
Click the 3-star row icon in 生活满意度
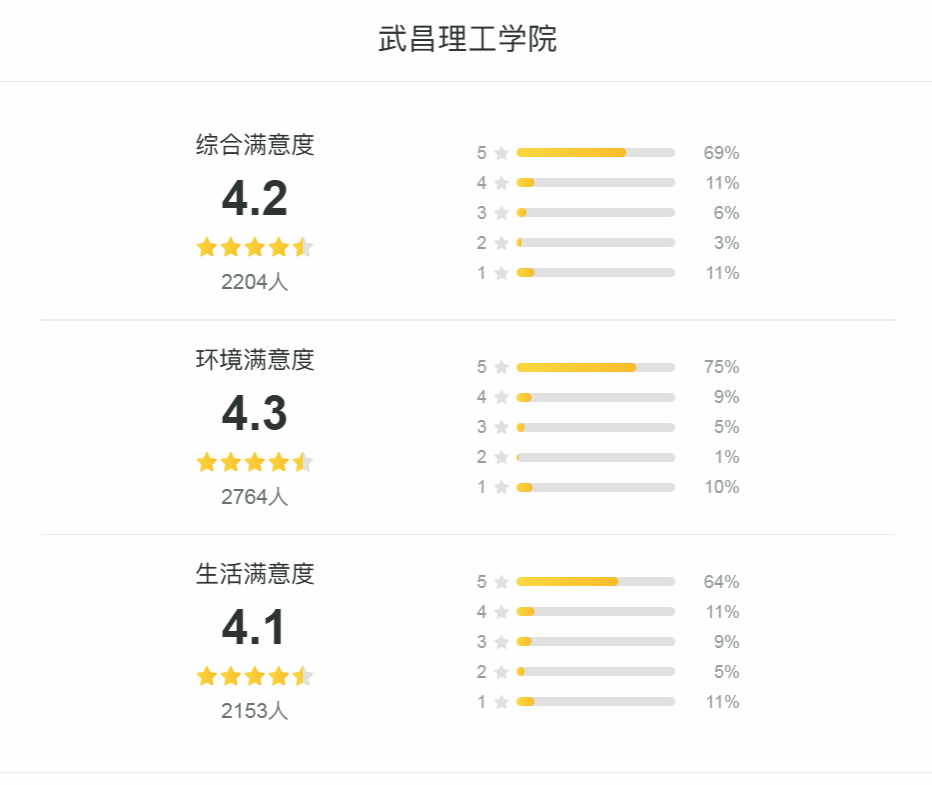click(x=502, y=642)
